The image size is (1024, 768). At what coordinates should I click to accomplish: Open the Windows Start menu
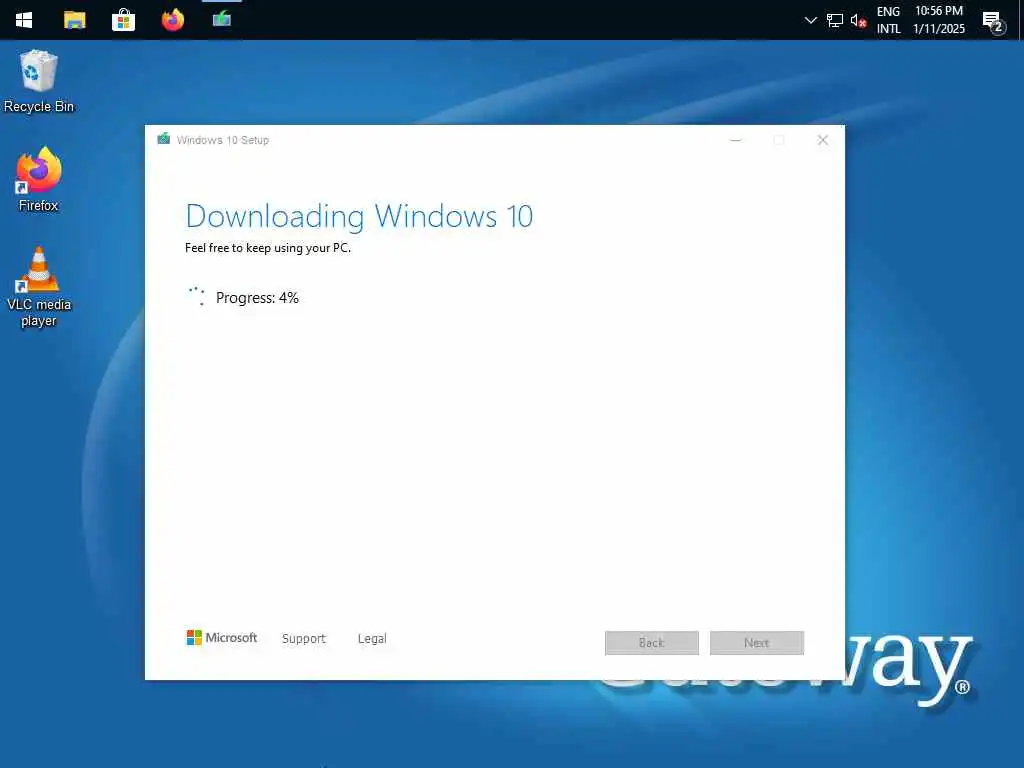click(24, 20)
